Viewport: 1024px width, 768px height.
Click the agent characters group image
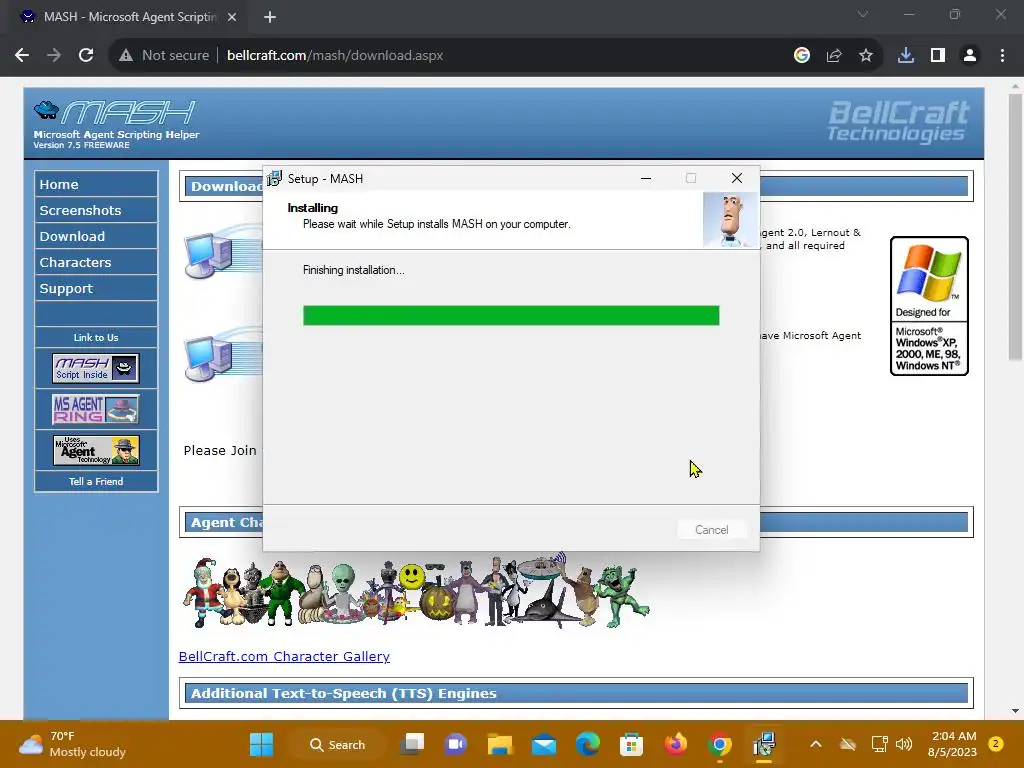click(416, 591)
